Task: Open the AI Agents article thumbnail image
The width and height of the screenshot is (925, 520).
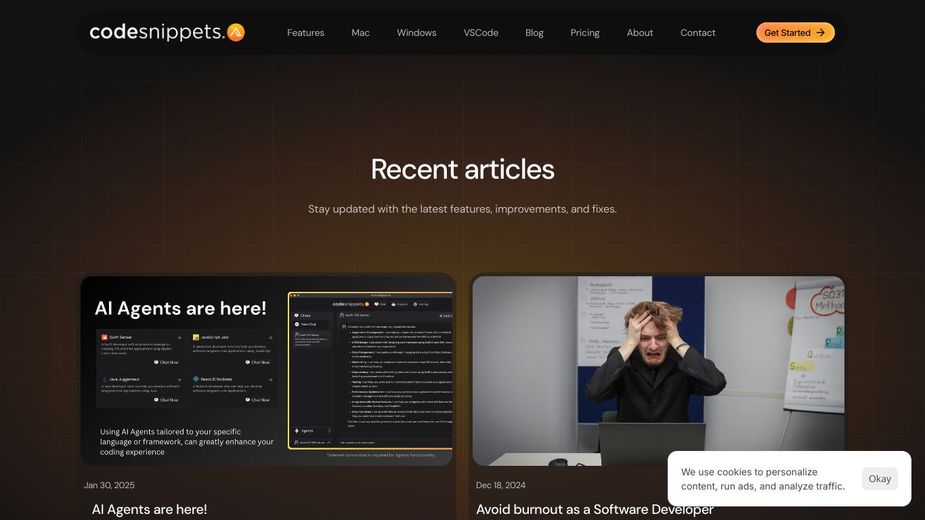Action: [267, 370]
